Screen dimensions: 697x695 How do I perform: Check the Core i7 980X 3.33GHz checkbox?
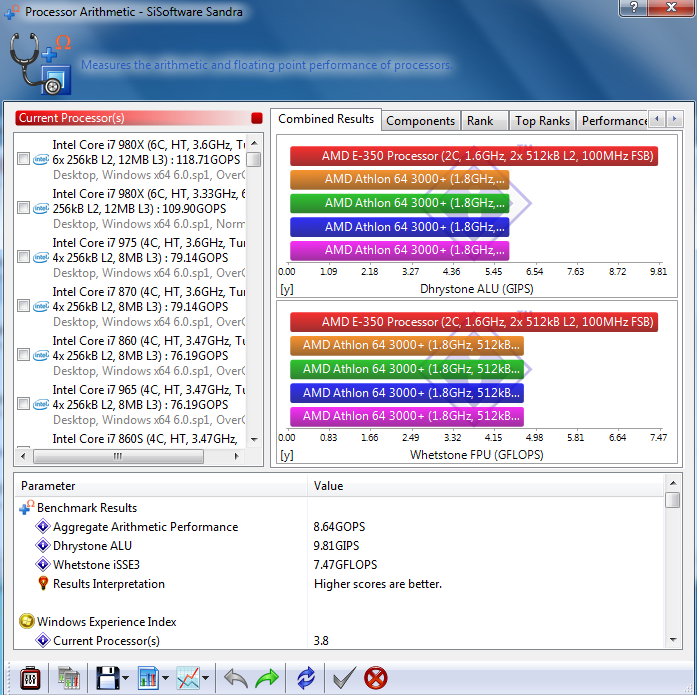(x=23, y=208)
